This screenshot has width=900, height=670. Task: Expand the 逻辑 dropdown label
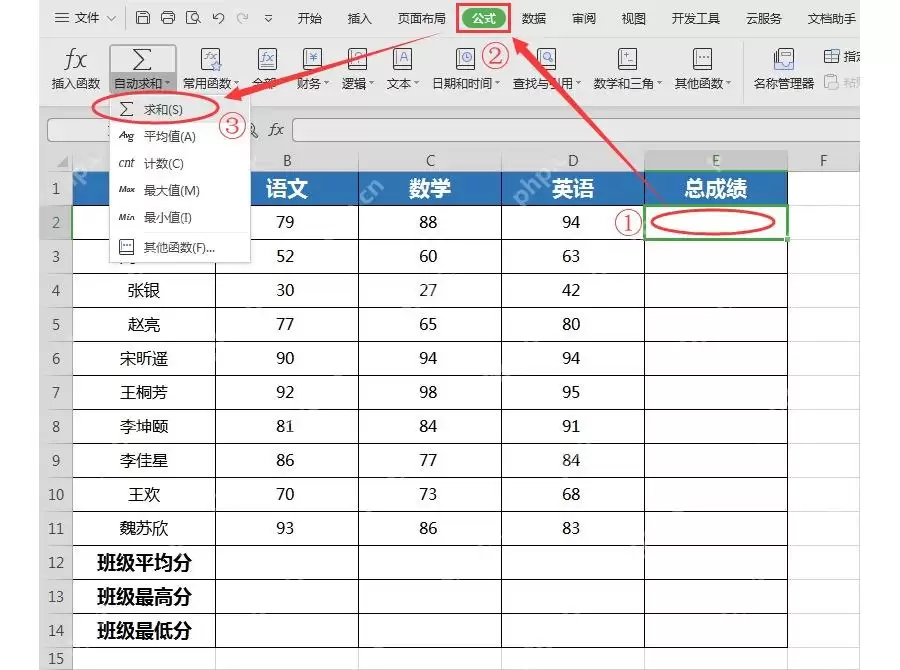click(x=358, y=83)
